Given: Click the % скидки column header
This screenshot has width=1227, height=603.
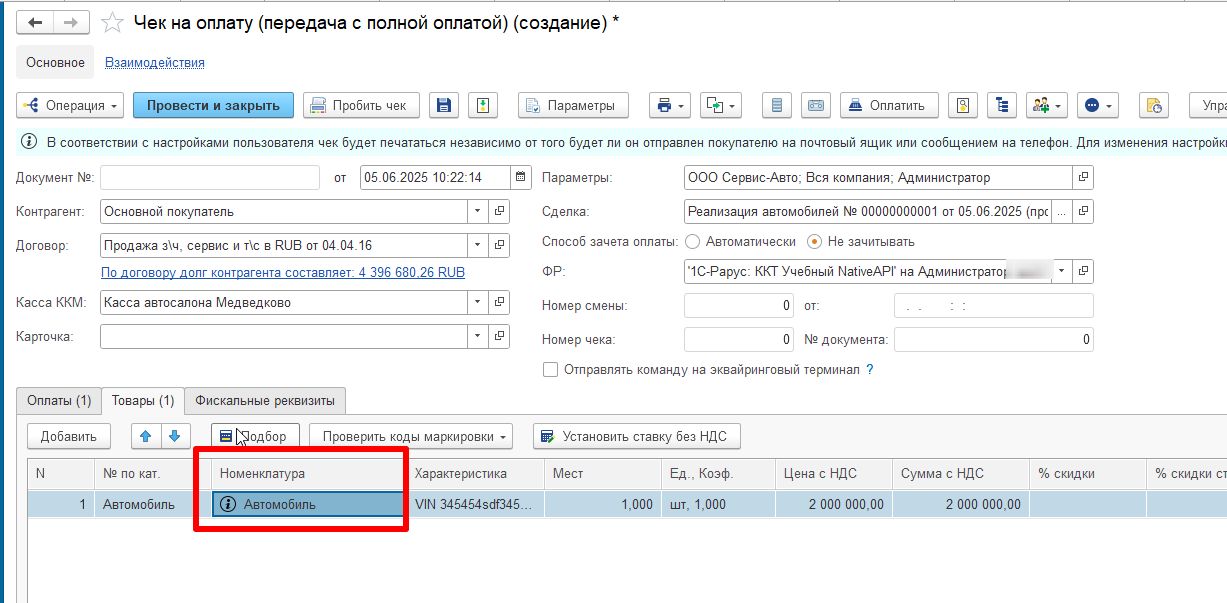Looking at the screenshot, I should click(1088, 473).
